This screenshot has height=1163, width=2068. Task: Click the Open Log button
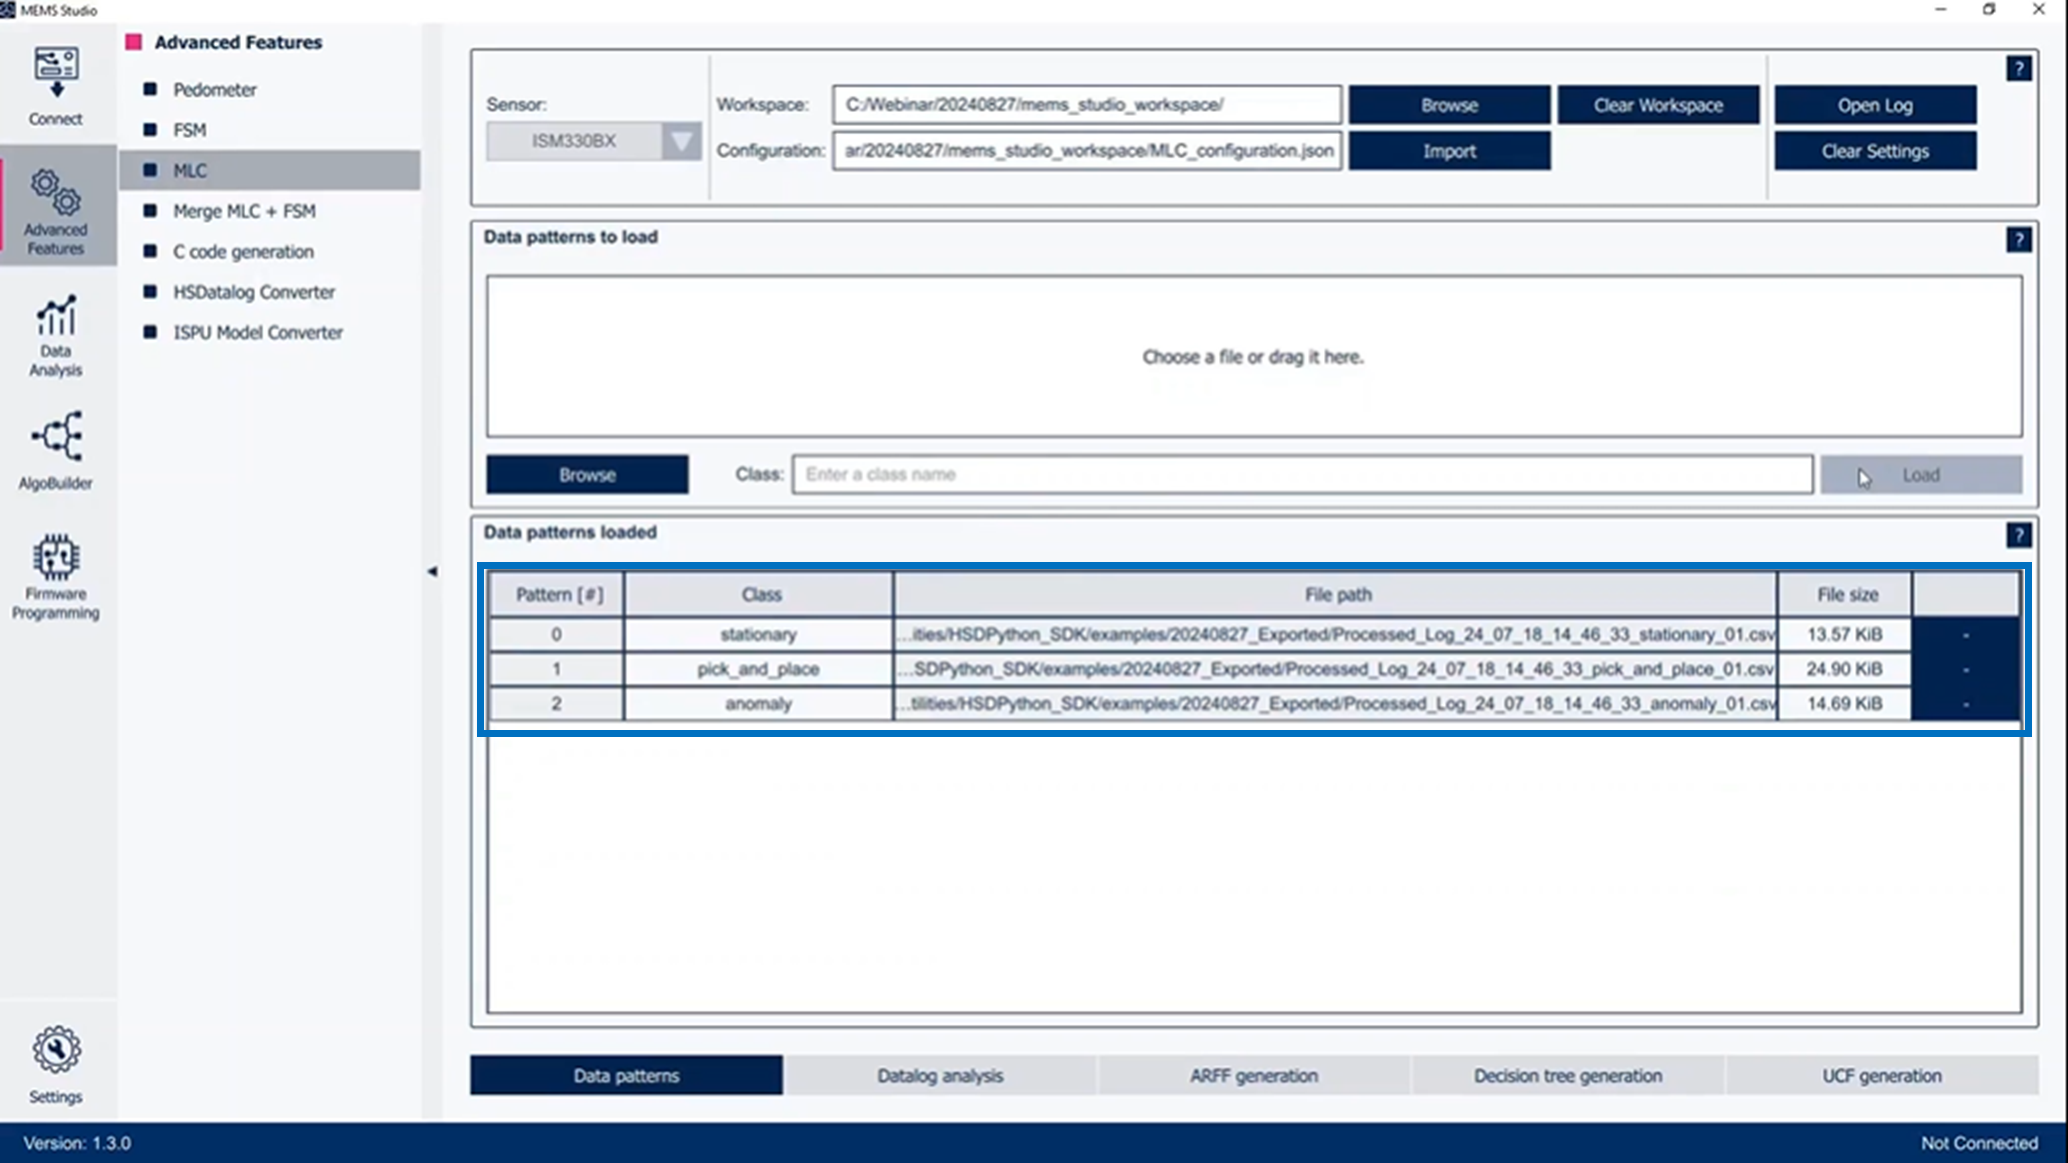(1874, 104)
